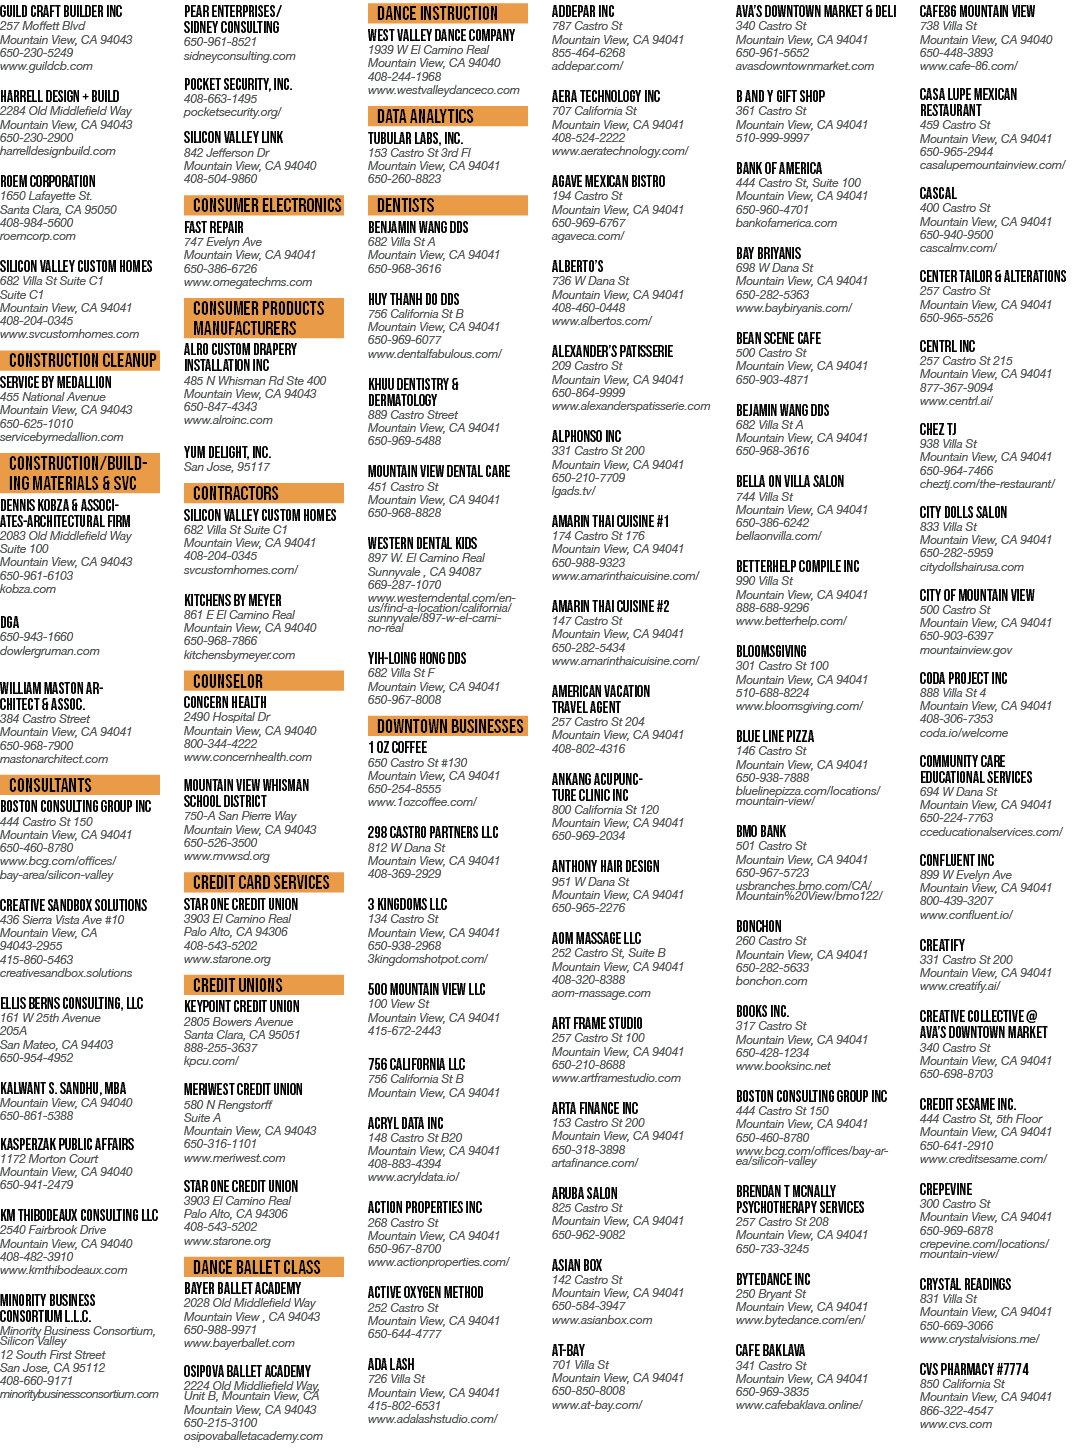Visit www.concernhealth.com link

(x=248, y=757)
